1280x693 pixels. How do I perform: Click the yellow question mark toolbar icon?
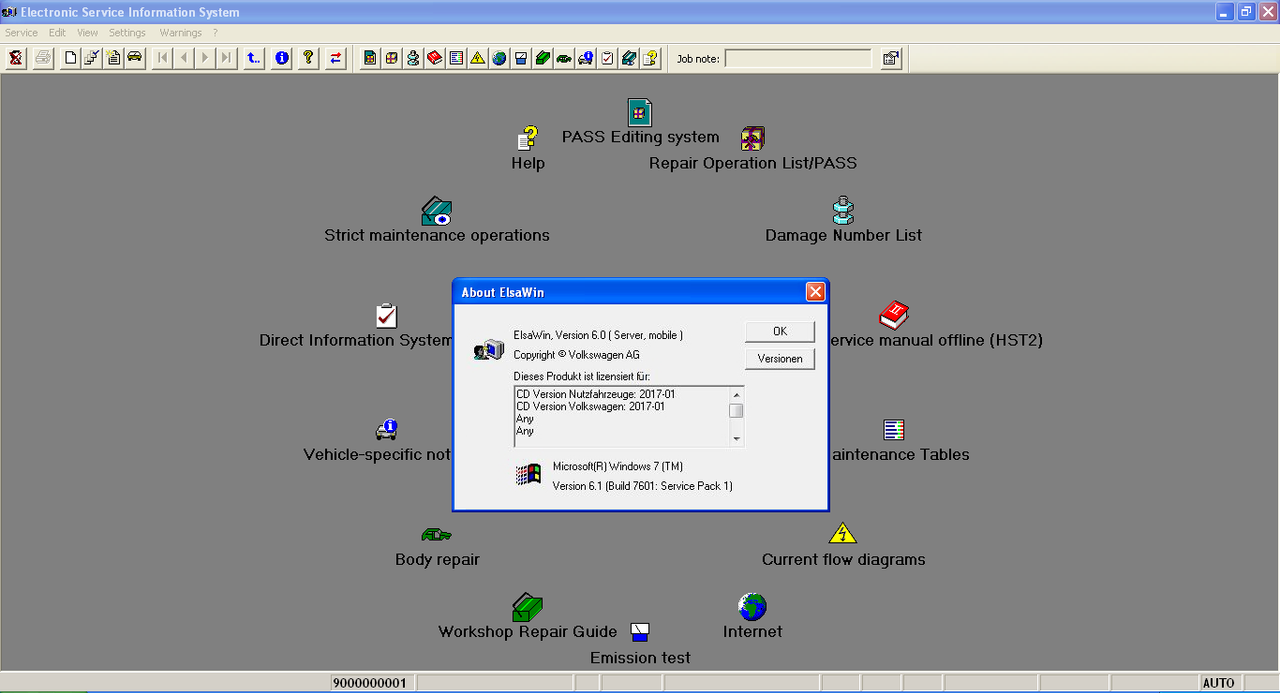pos(309,58)
